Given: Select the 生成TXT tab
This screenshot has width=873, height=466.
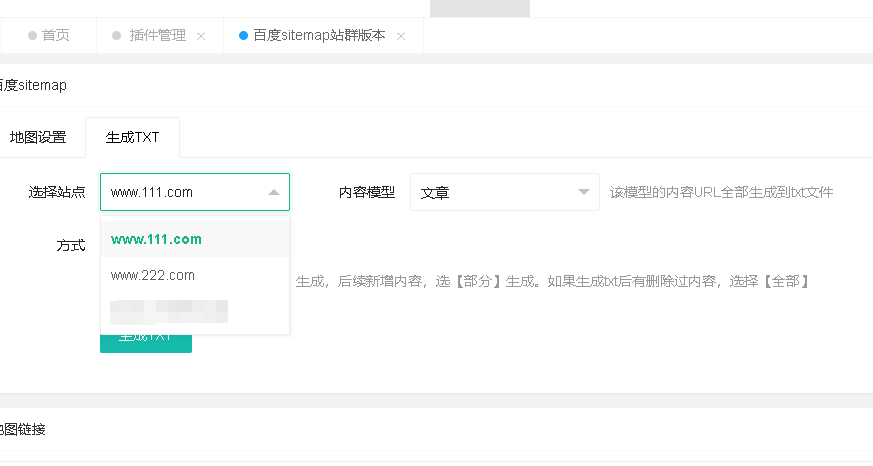Looking at the screenshot, I should [x=133, y=138].
